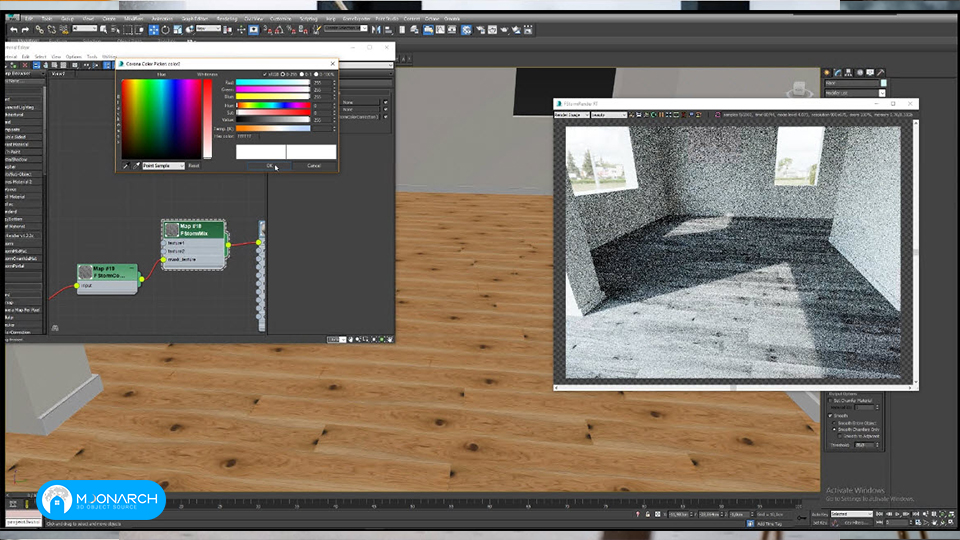The width and height of the screenshot is (960, 540).
Task: Click the Redo arrow in main toolbar
Action: 25,29
